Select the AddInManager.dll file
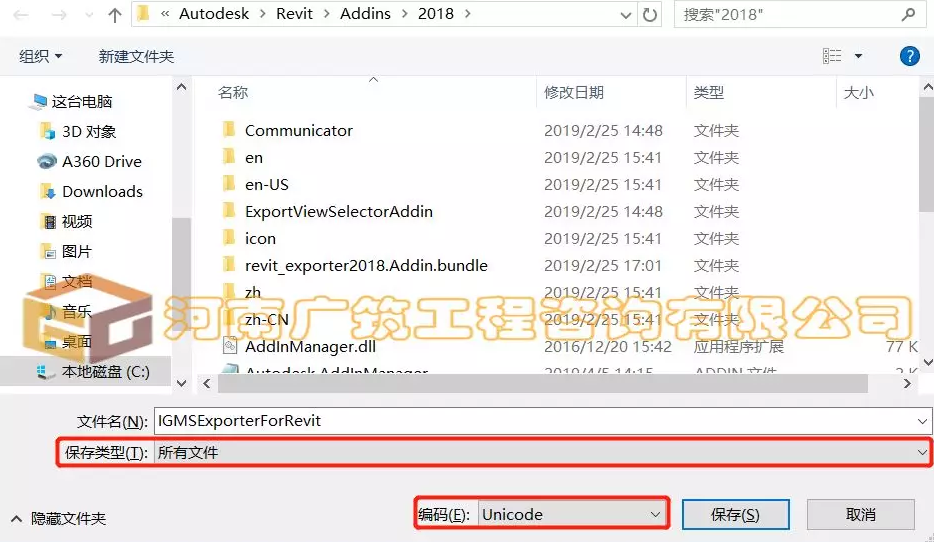Viewport: 934px width, 542px height. coord(310,346)
